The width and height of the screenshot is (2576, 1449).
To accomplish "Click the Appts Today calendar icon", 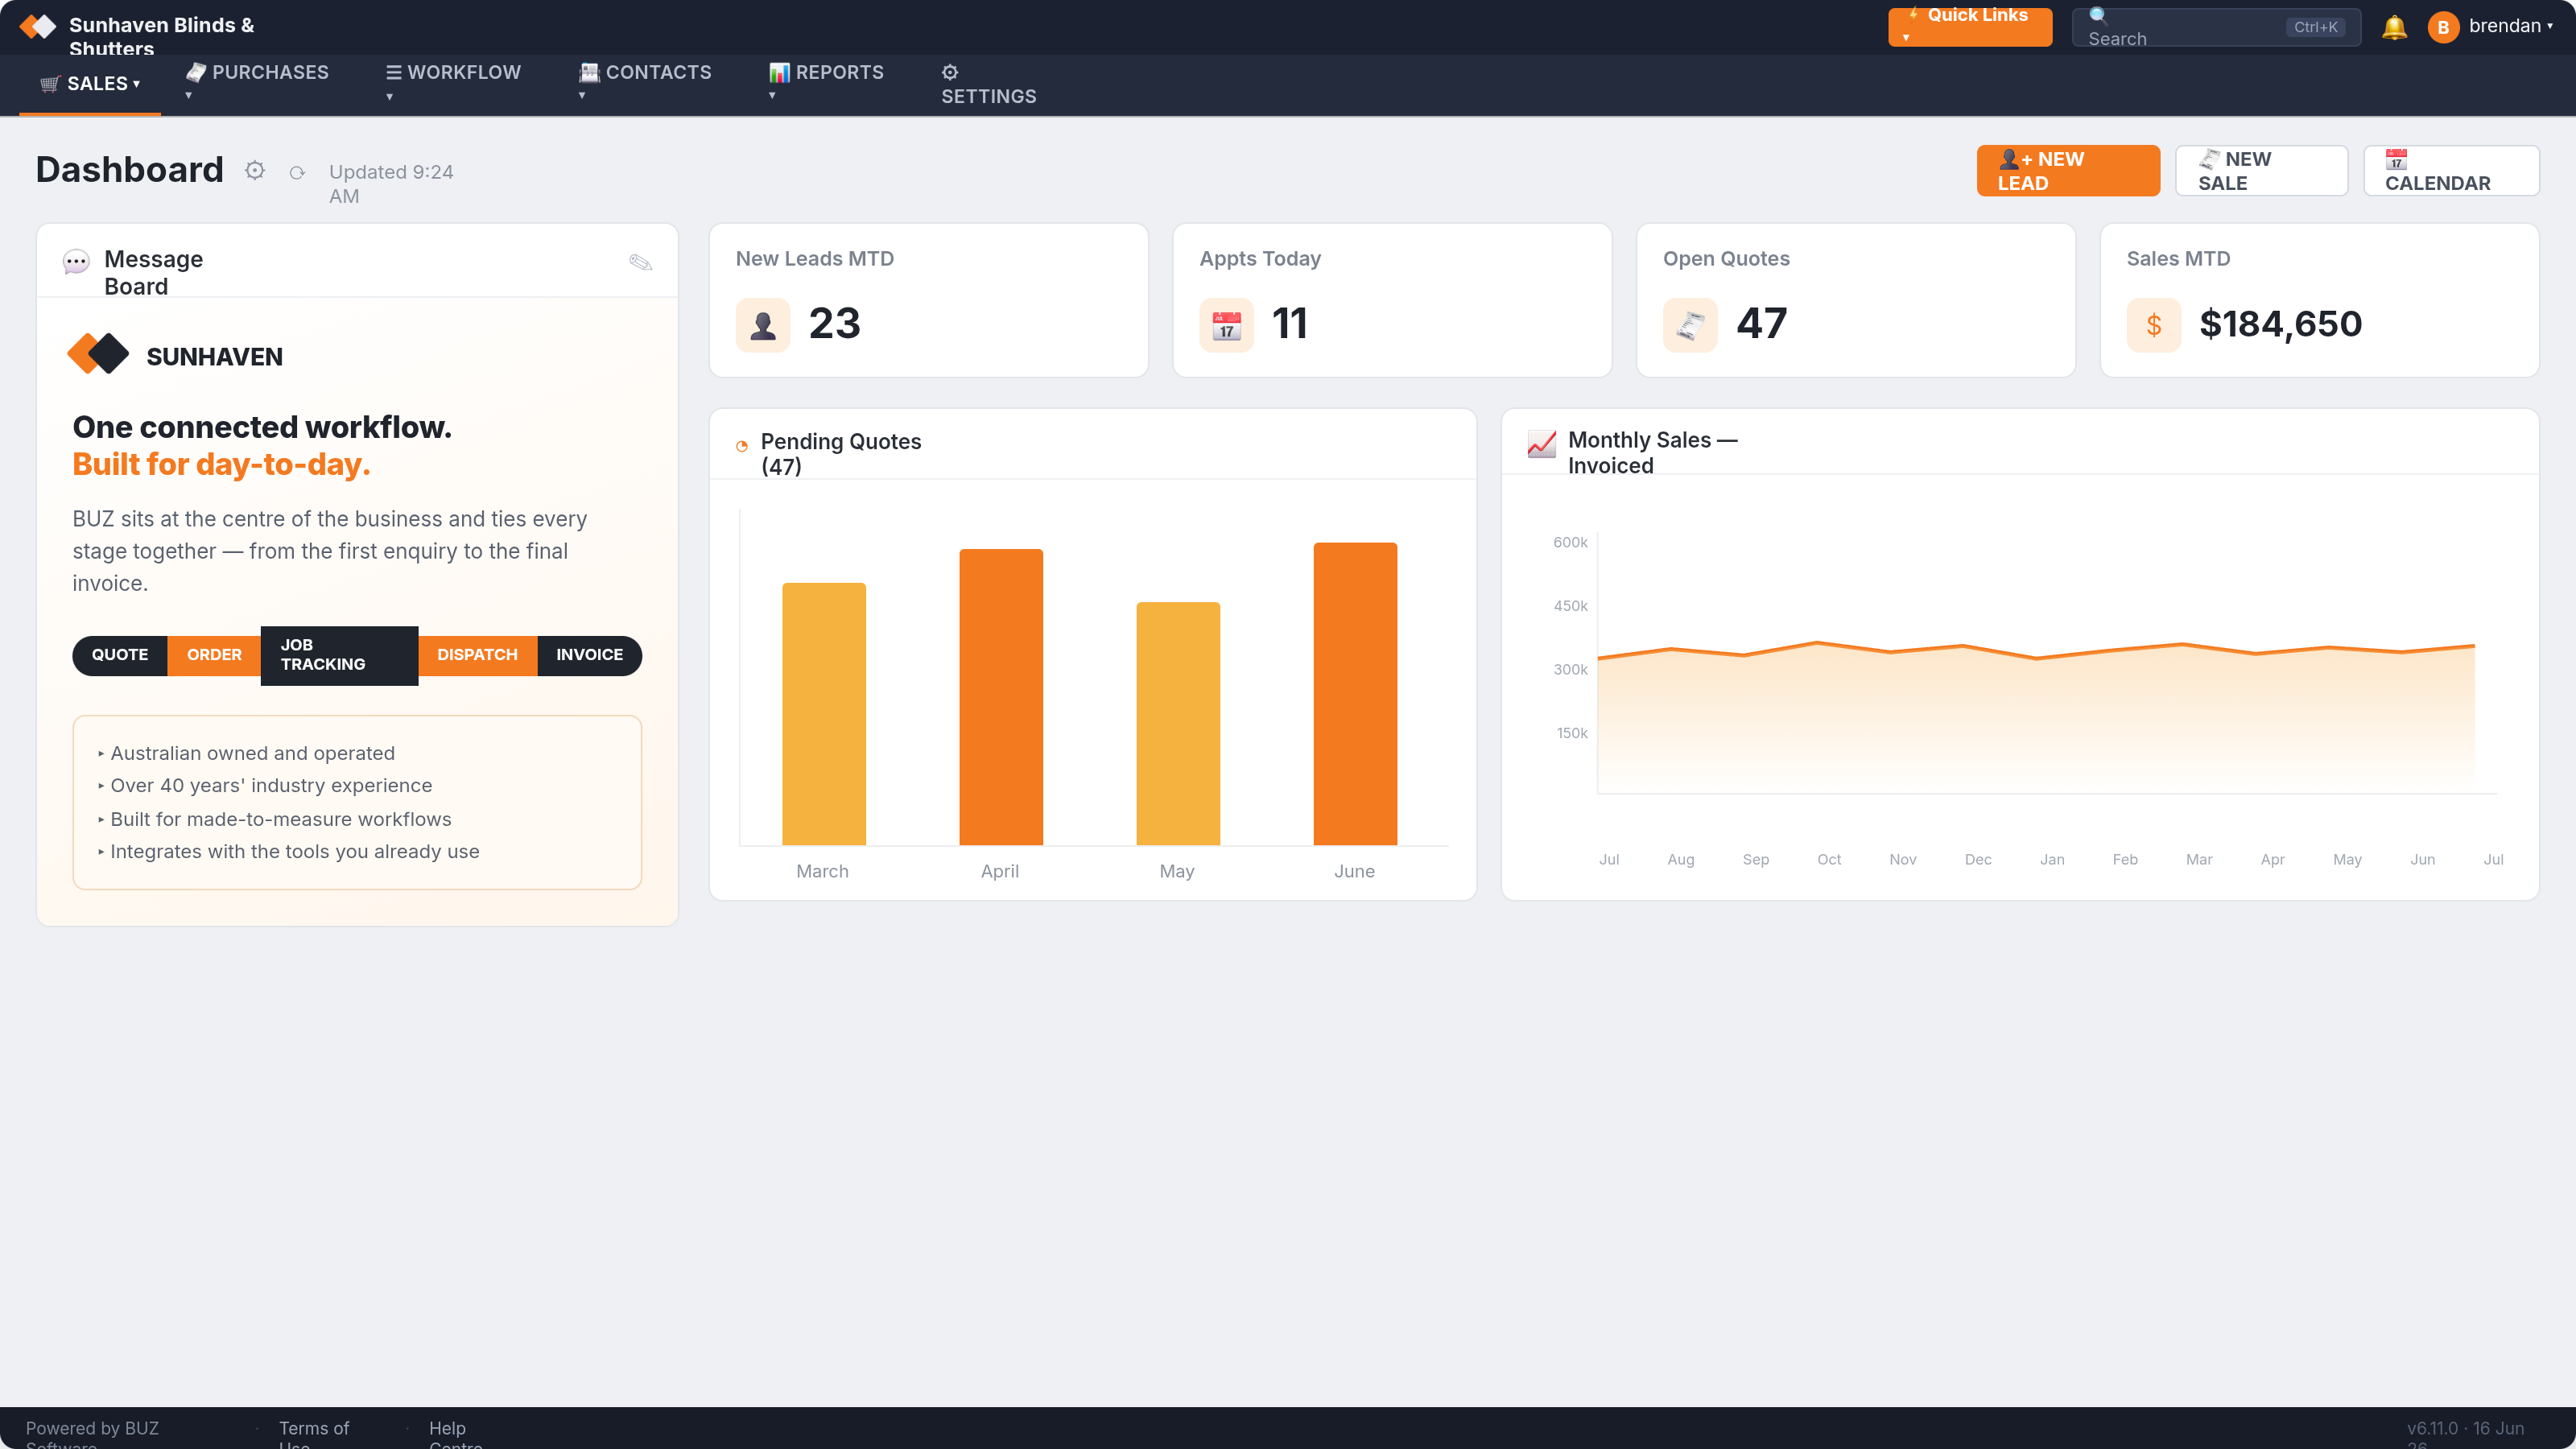I will pos(1226,325).
